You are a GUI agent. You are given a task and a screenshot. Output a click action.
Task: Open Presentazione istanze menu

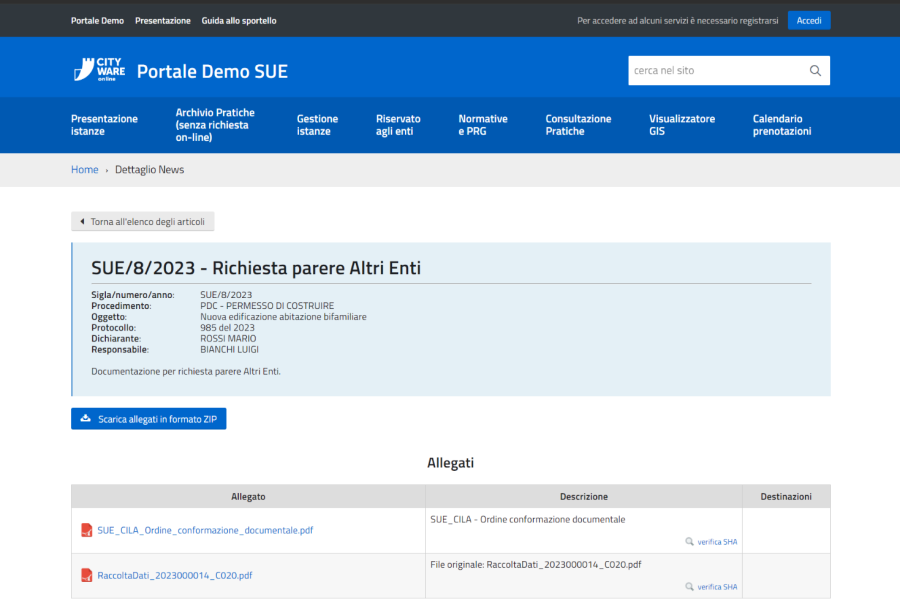[104, 125]
